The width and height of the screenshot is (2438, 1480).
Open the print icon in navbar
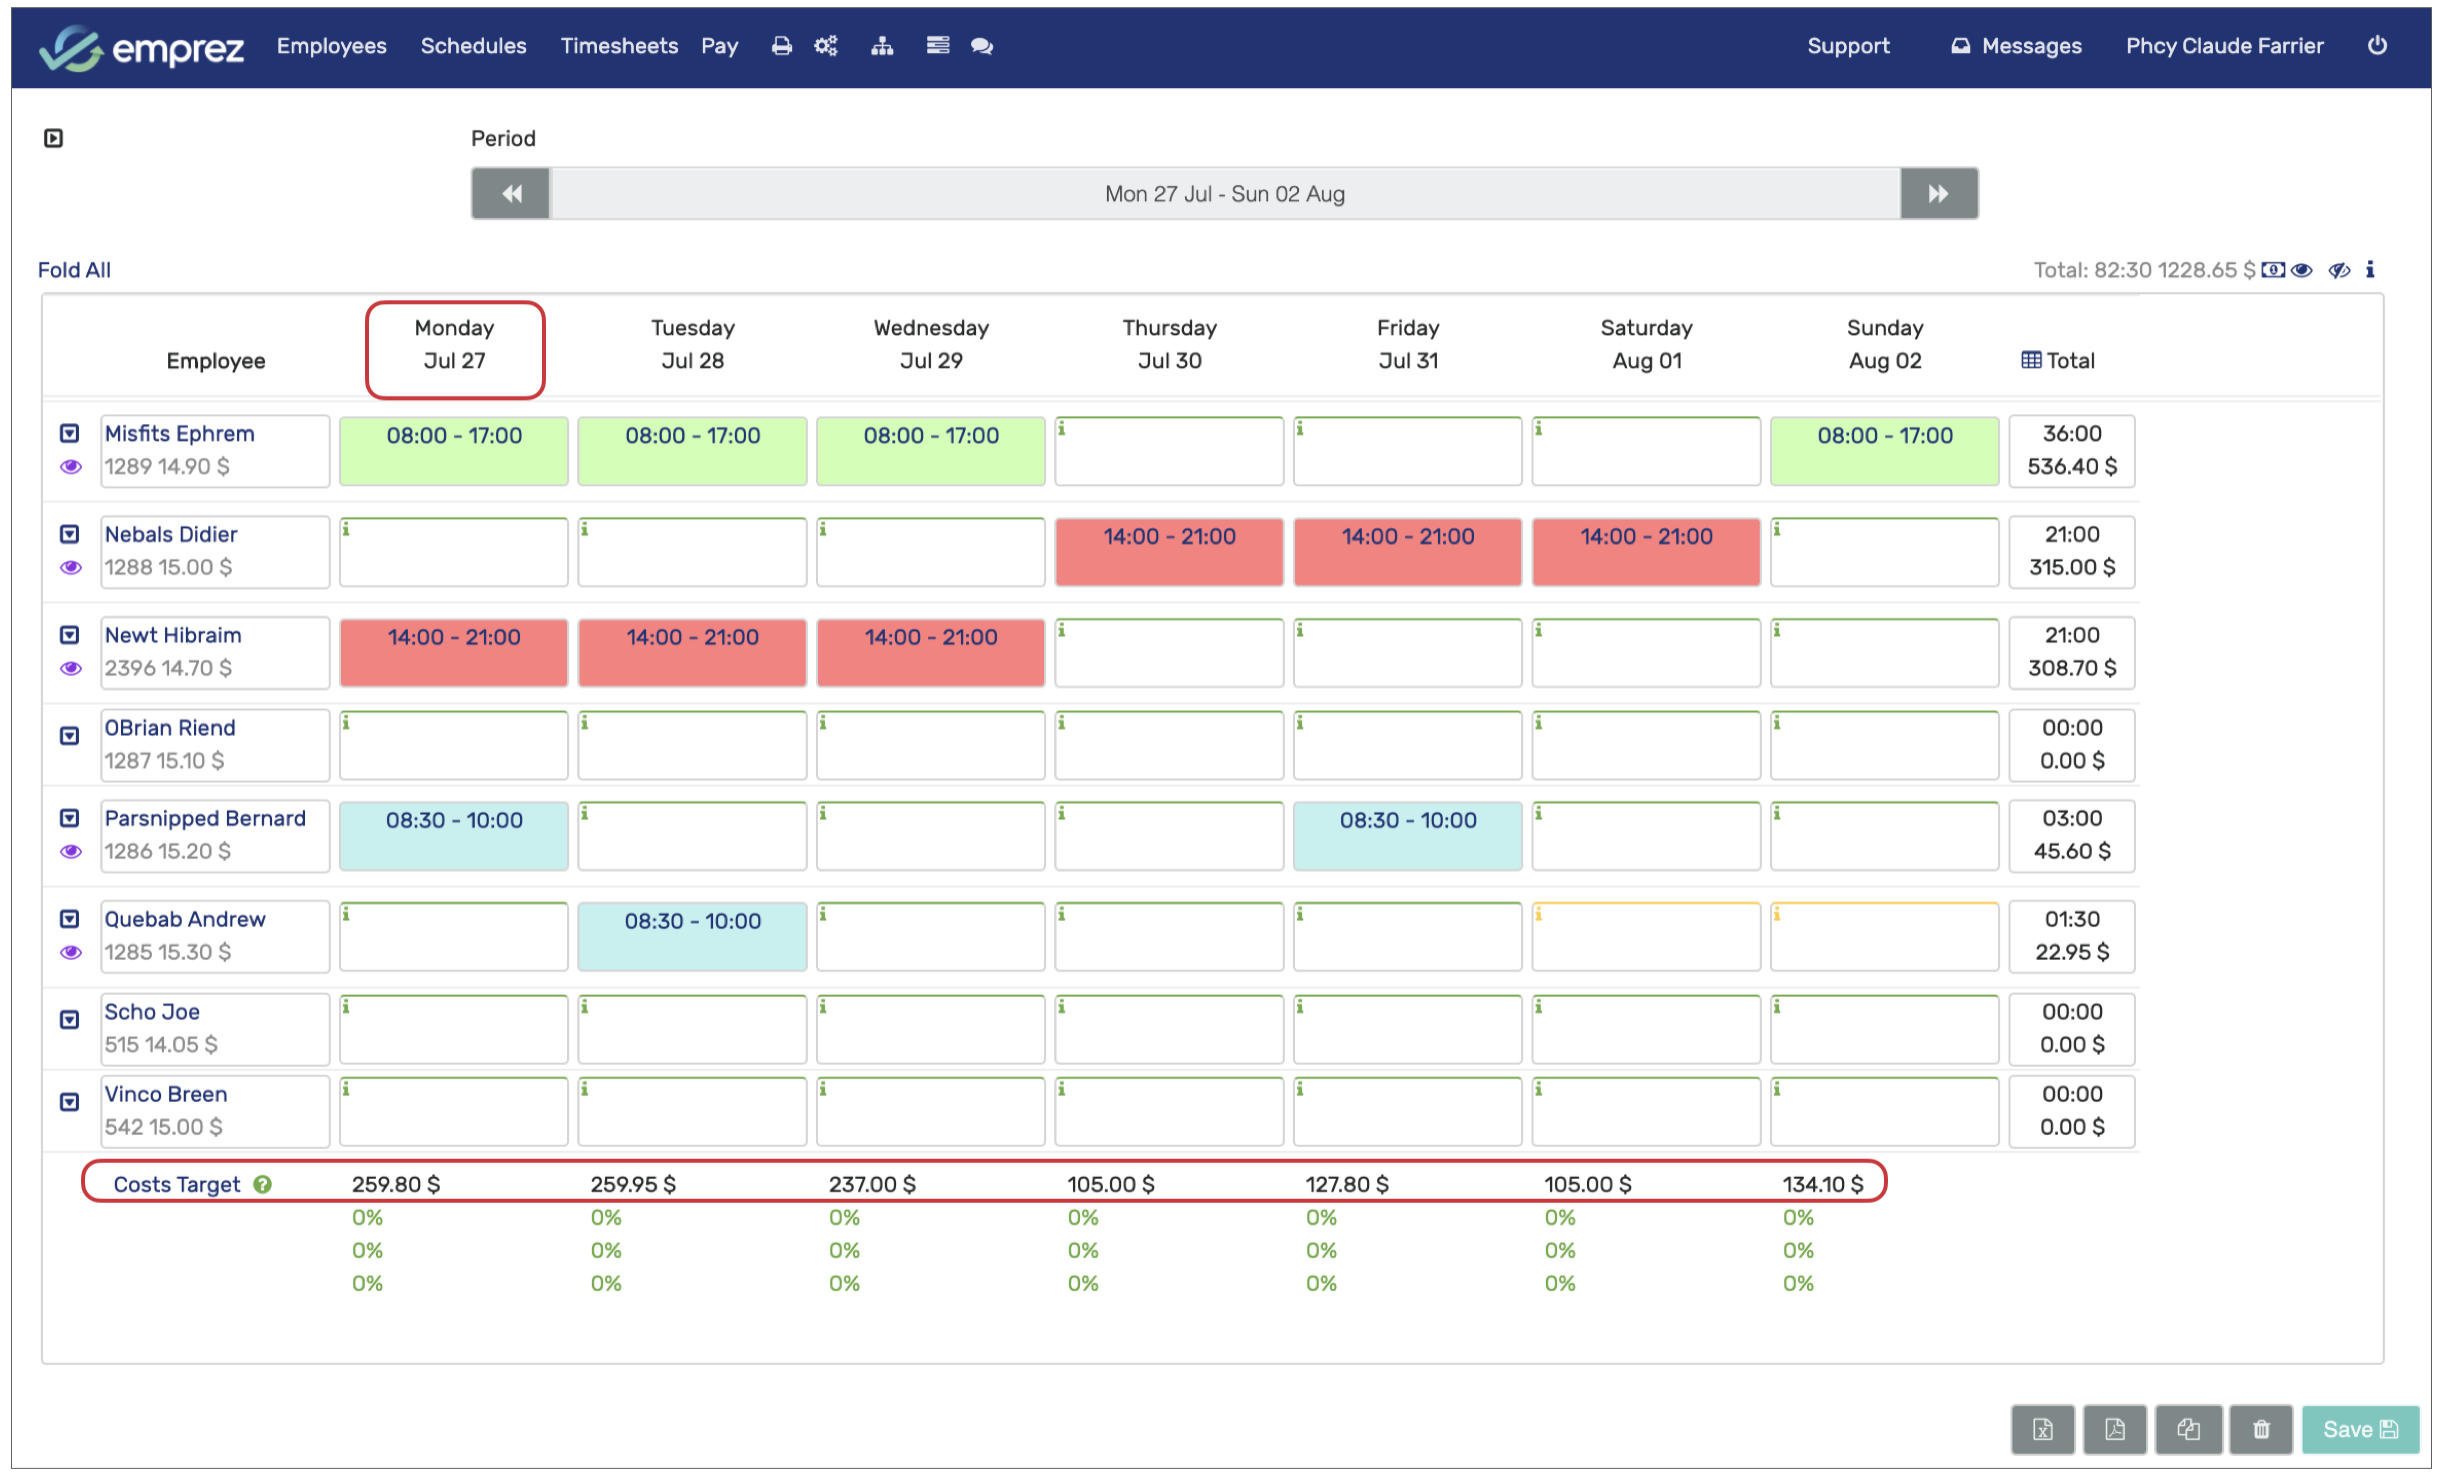coord(781,46)
